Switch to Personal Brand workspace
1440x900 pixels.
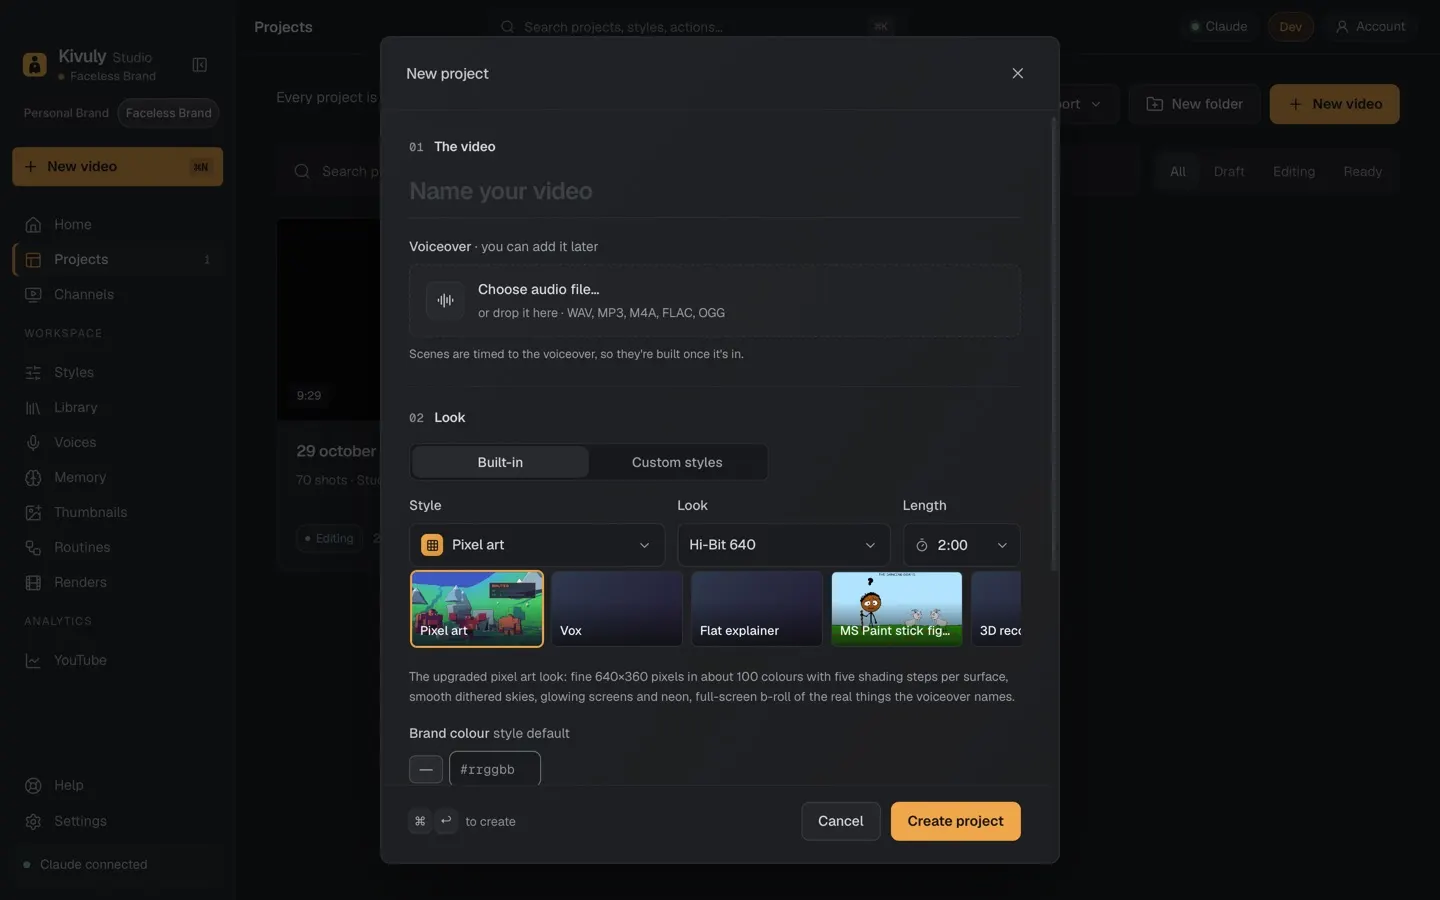[66, 113]
